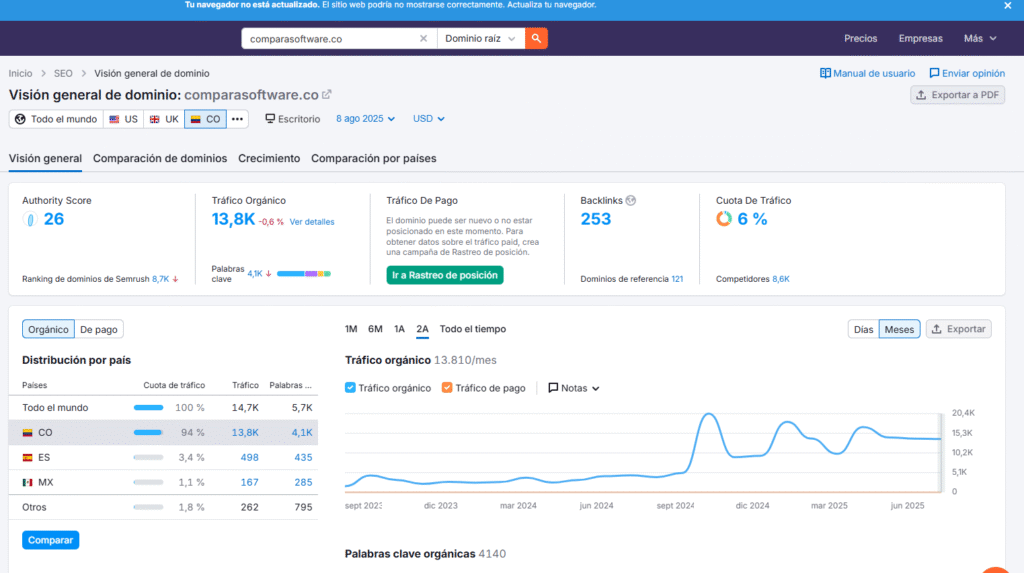Click Exportar a PDF button

tap(957, 95)
